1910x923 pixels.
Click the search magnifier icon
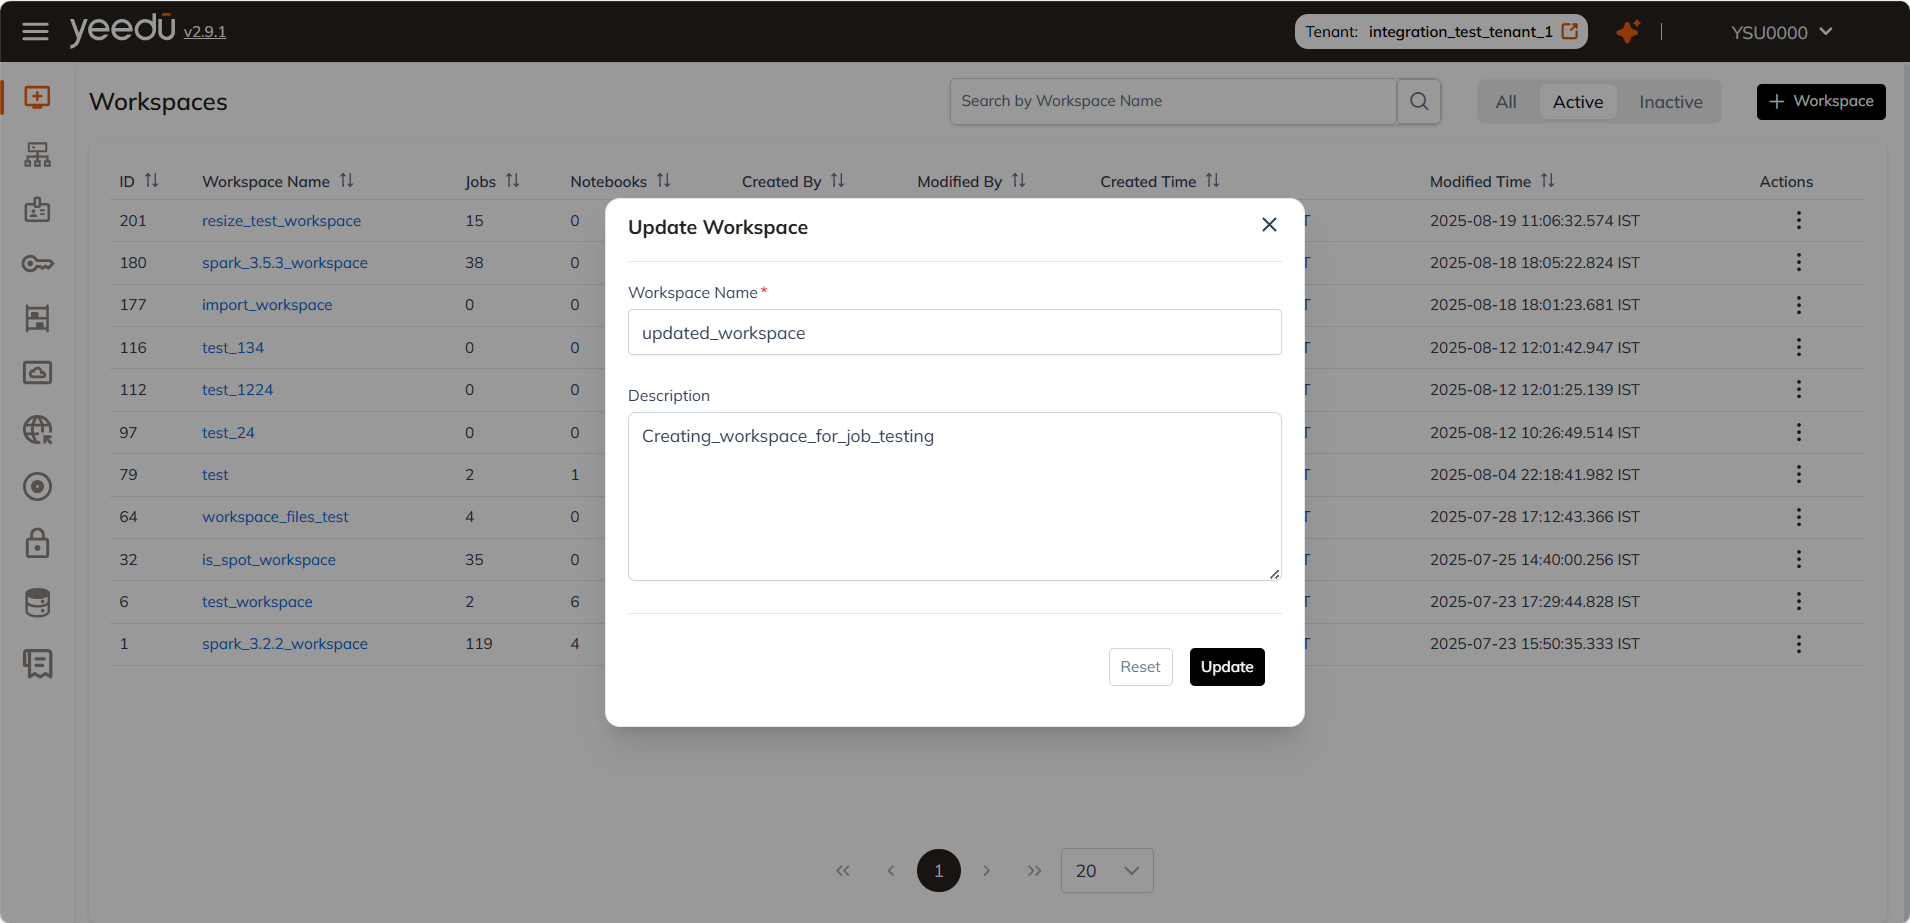[x=1418, y=101]
